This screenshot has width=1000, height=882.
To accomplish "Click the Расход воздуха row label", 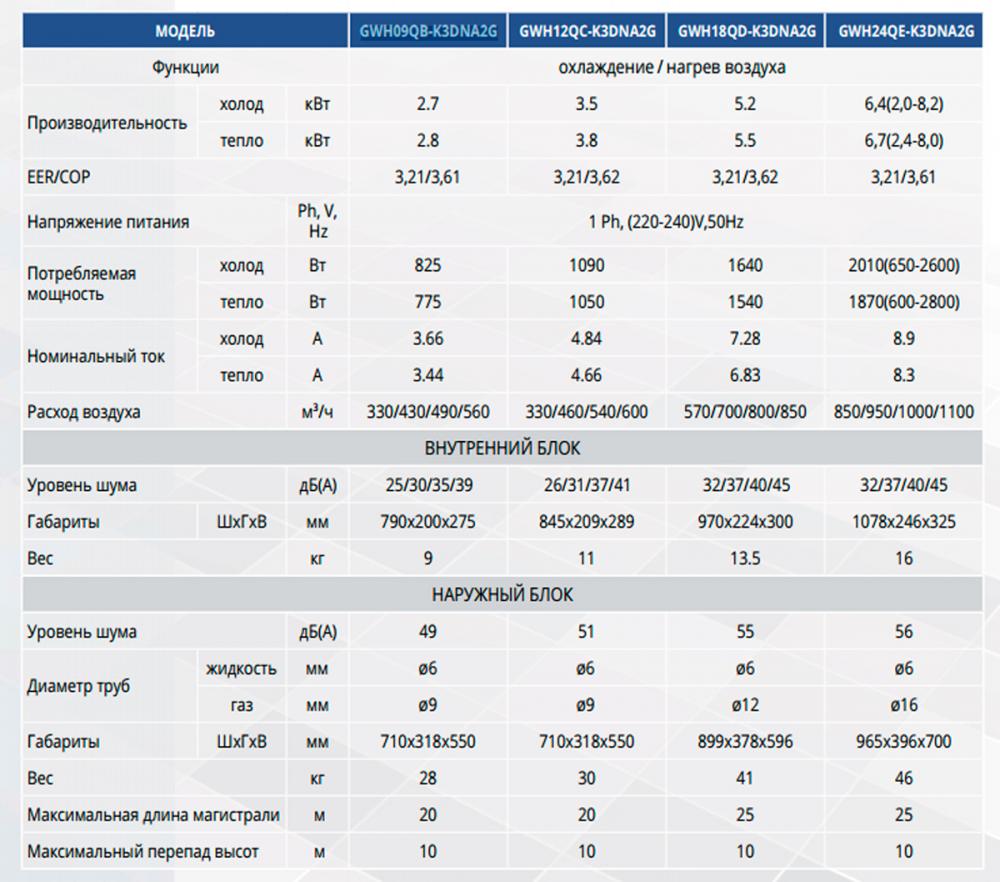I will pos(84,412).
